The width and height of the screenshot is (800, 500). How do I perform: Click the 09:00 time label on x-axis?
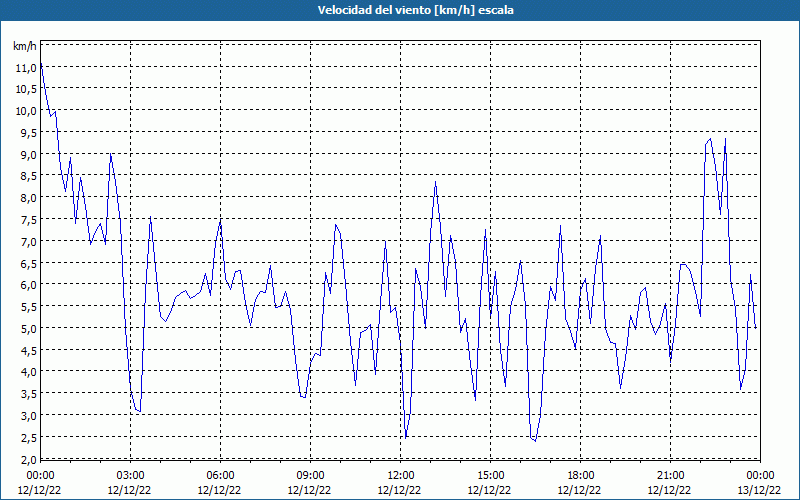[310, 476]
